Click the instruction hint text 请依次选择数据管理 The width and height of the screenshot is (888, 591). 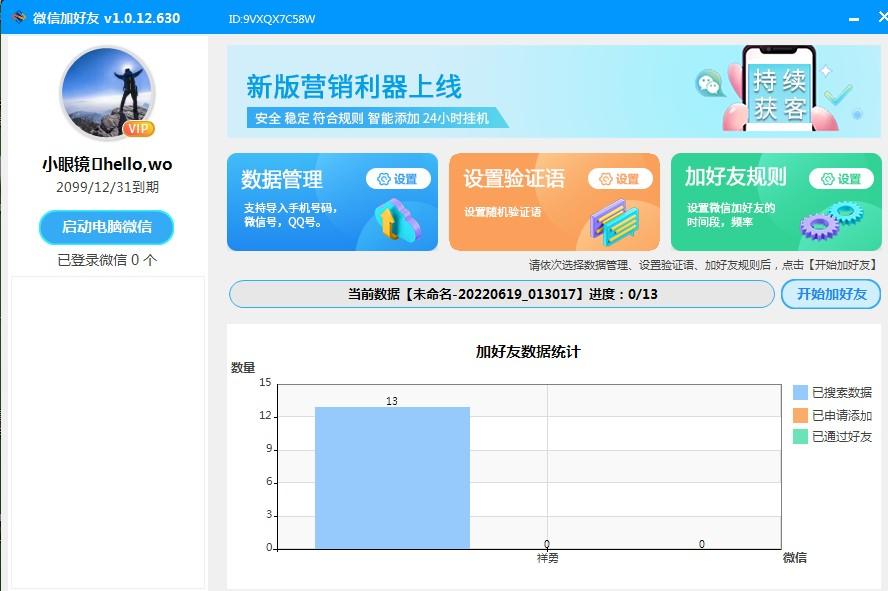(703, 265)
